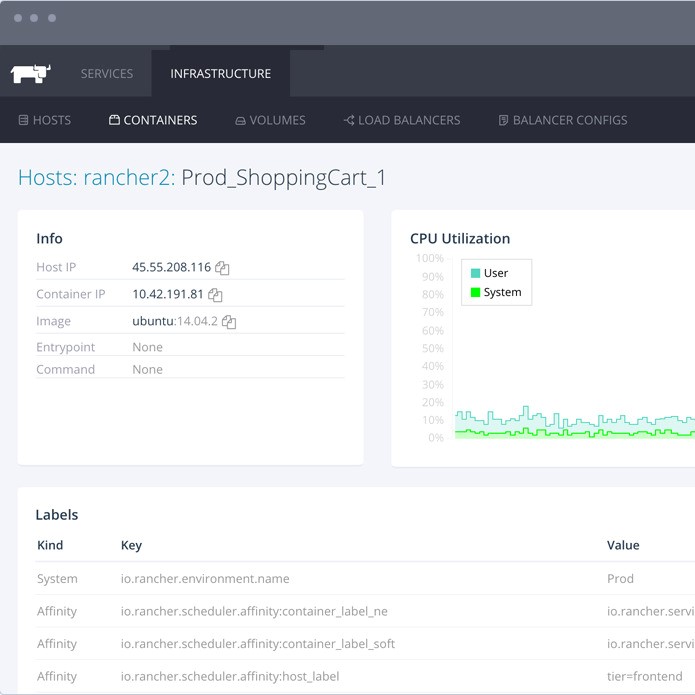Image resolution: width=695 pixels, height=695 pixels.
Task: Click the System legend green swatch
Action: click(x=475, y=292)
